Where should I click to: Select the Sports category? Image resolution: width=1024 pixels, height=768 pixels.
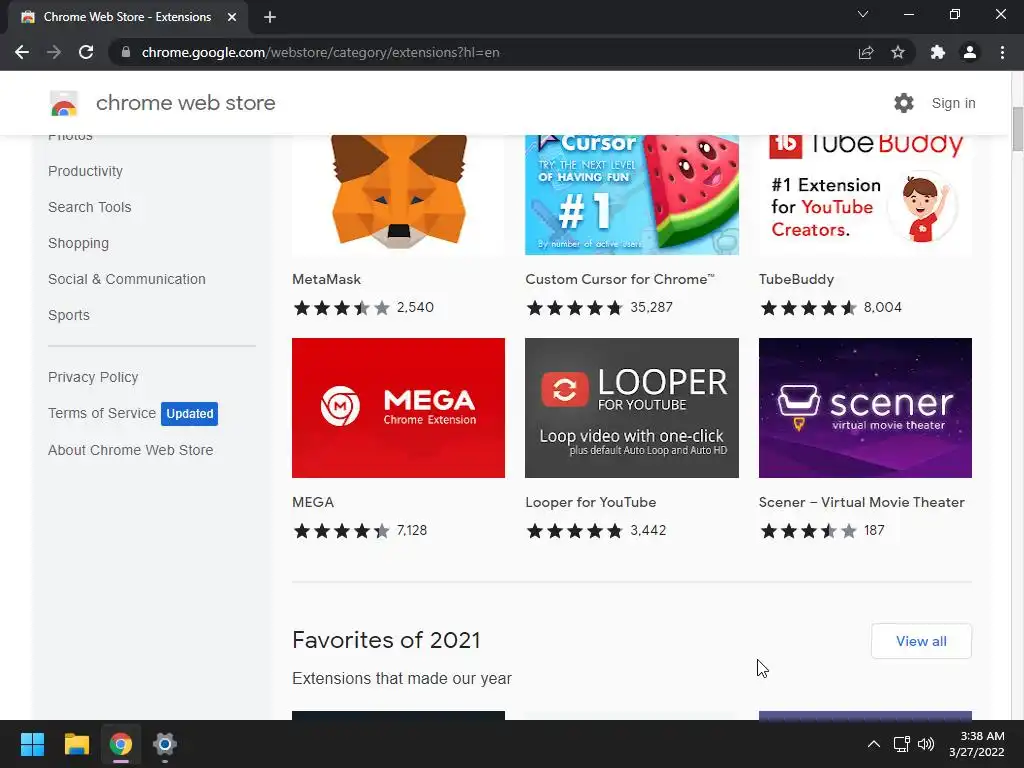click(69, 315)
